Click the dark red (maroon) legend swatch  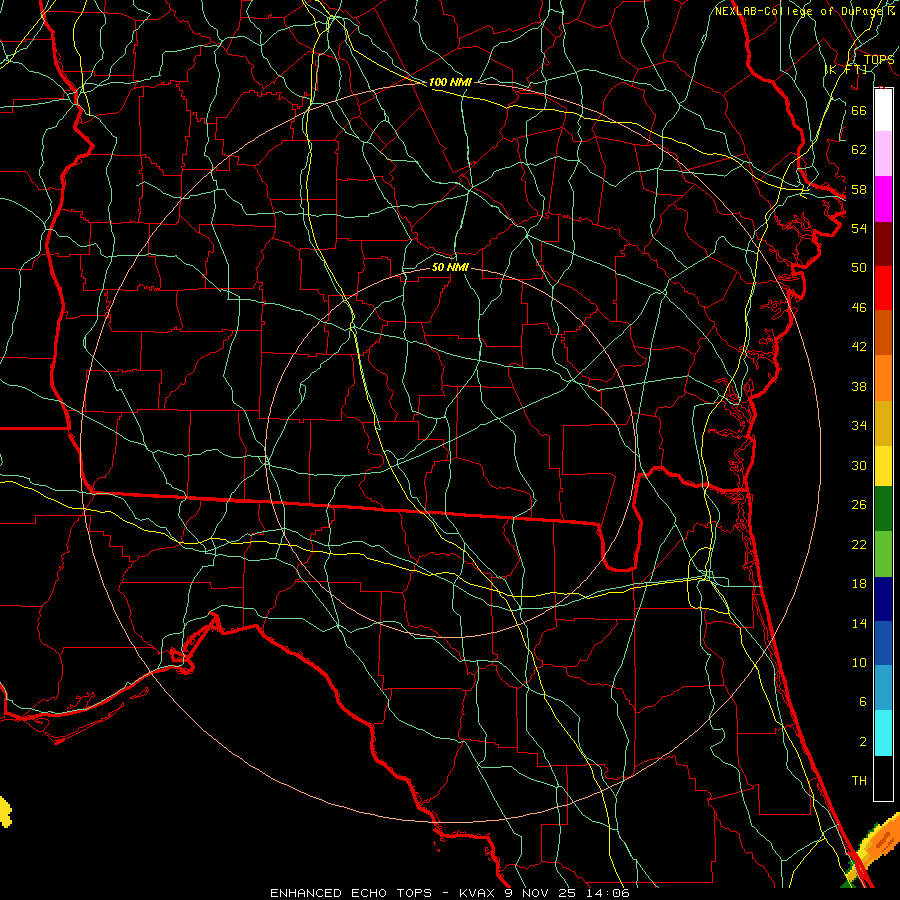[x=883, y=244]
